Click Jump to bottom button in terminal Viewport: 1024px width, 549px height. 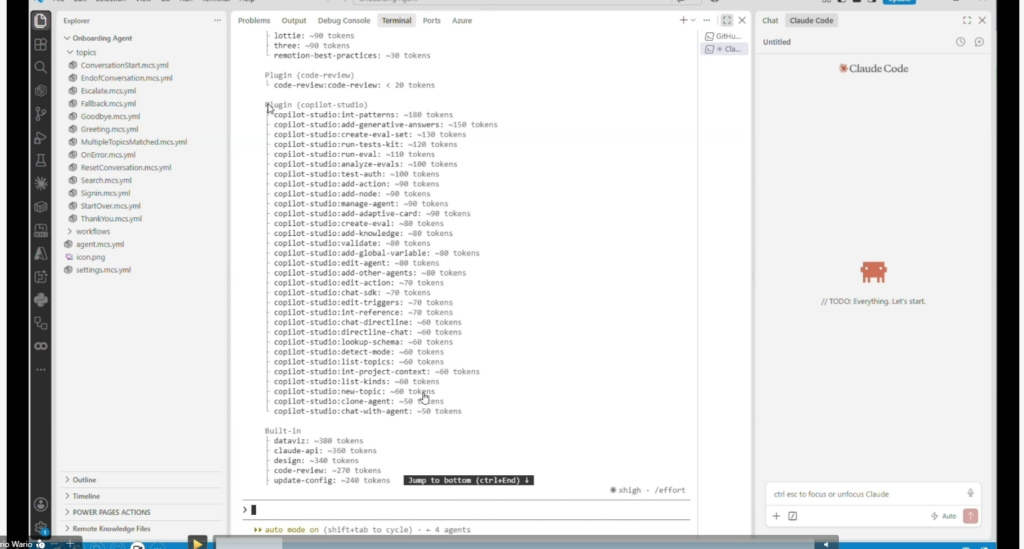coord(468,480)
